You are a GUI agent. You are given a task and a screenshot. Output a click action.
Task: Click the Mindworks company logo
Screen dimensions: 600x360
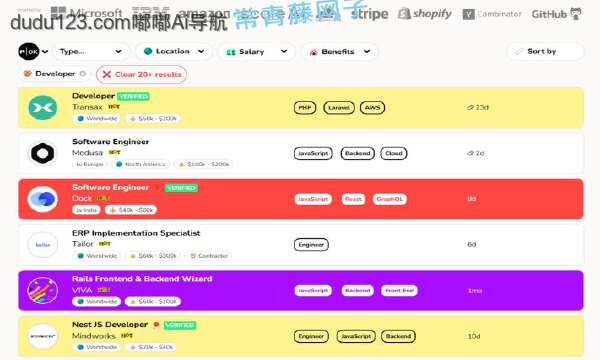[x=42, y=336]
